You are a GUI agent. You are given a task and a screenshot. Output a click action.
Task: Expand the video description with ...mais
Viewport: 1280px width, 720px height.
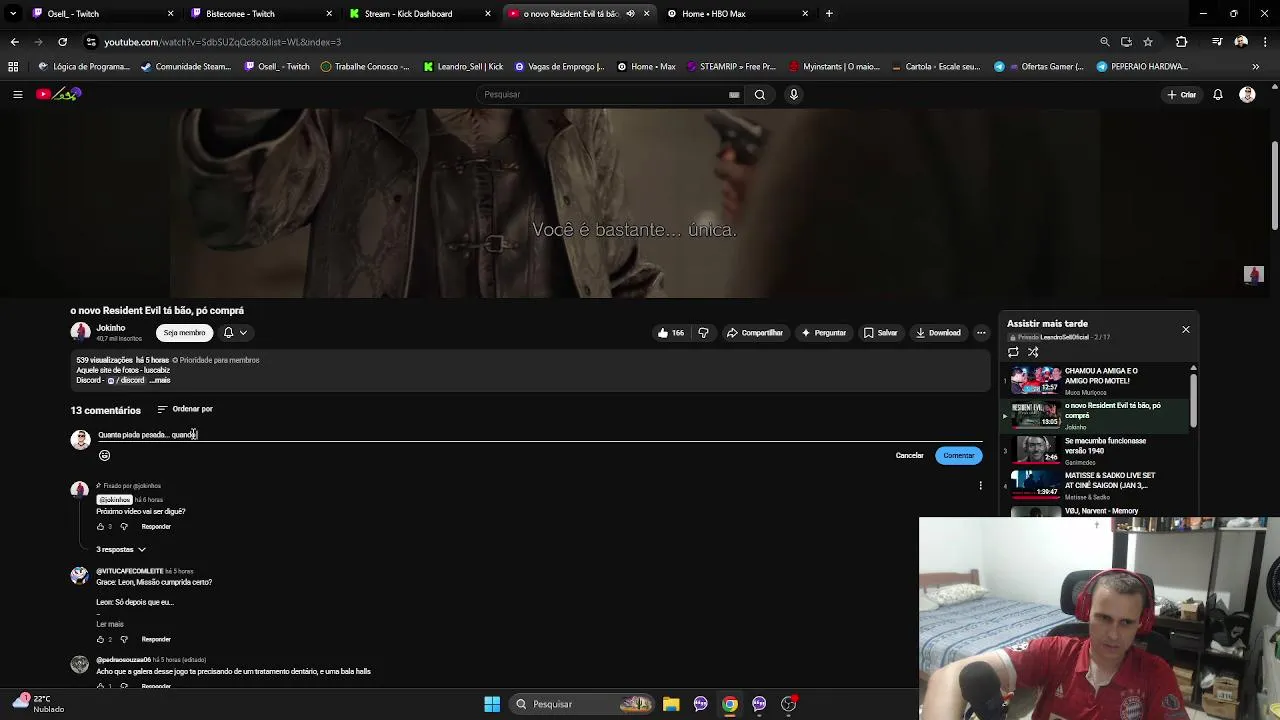[x=160, y=380]
